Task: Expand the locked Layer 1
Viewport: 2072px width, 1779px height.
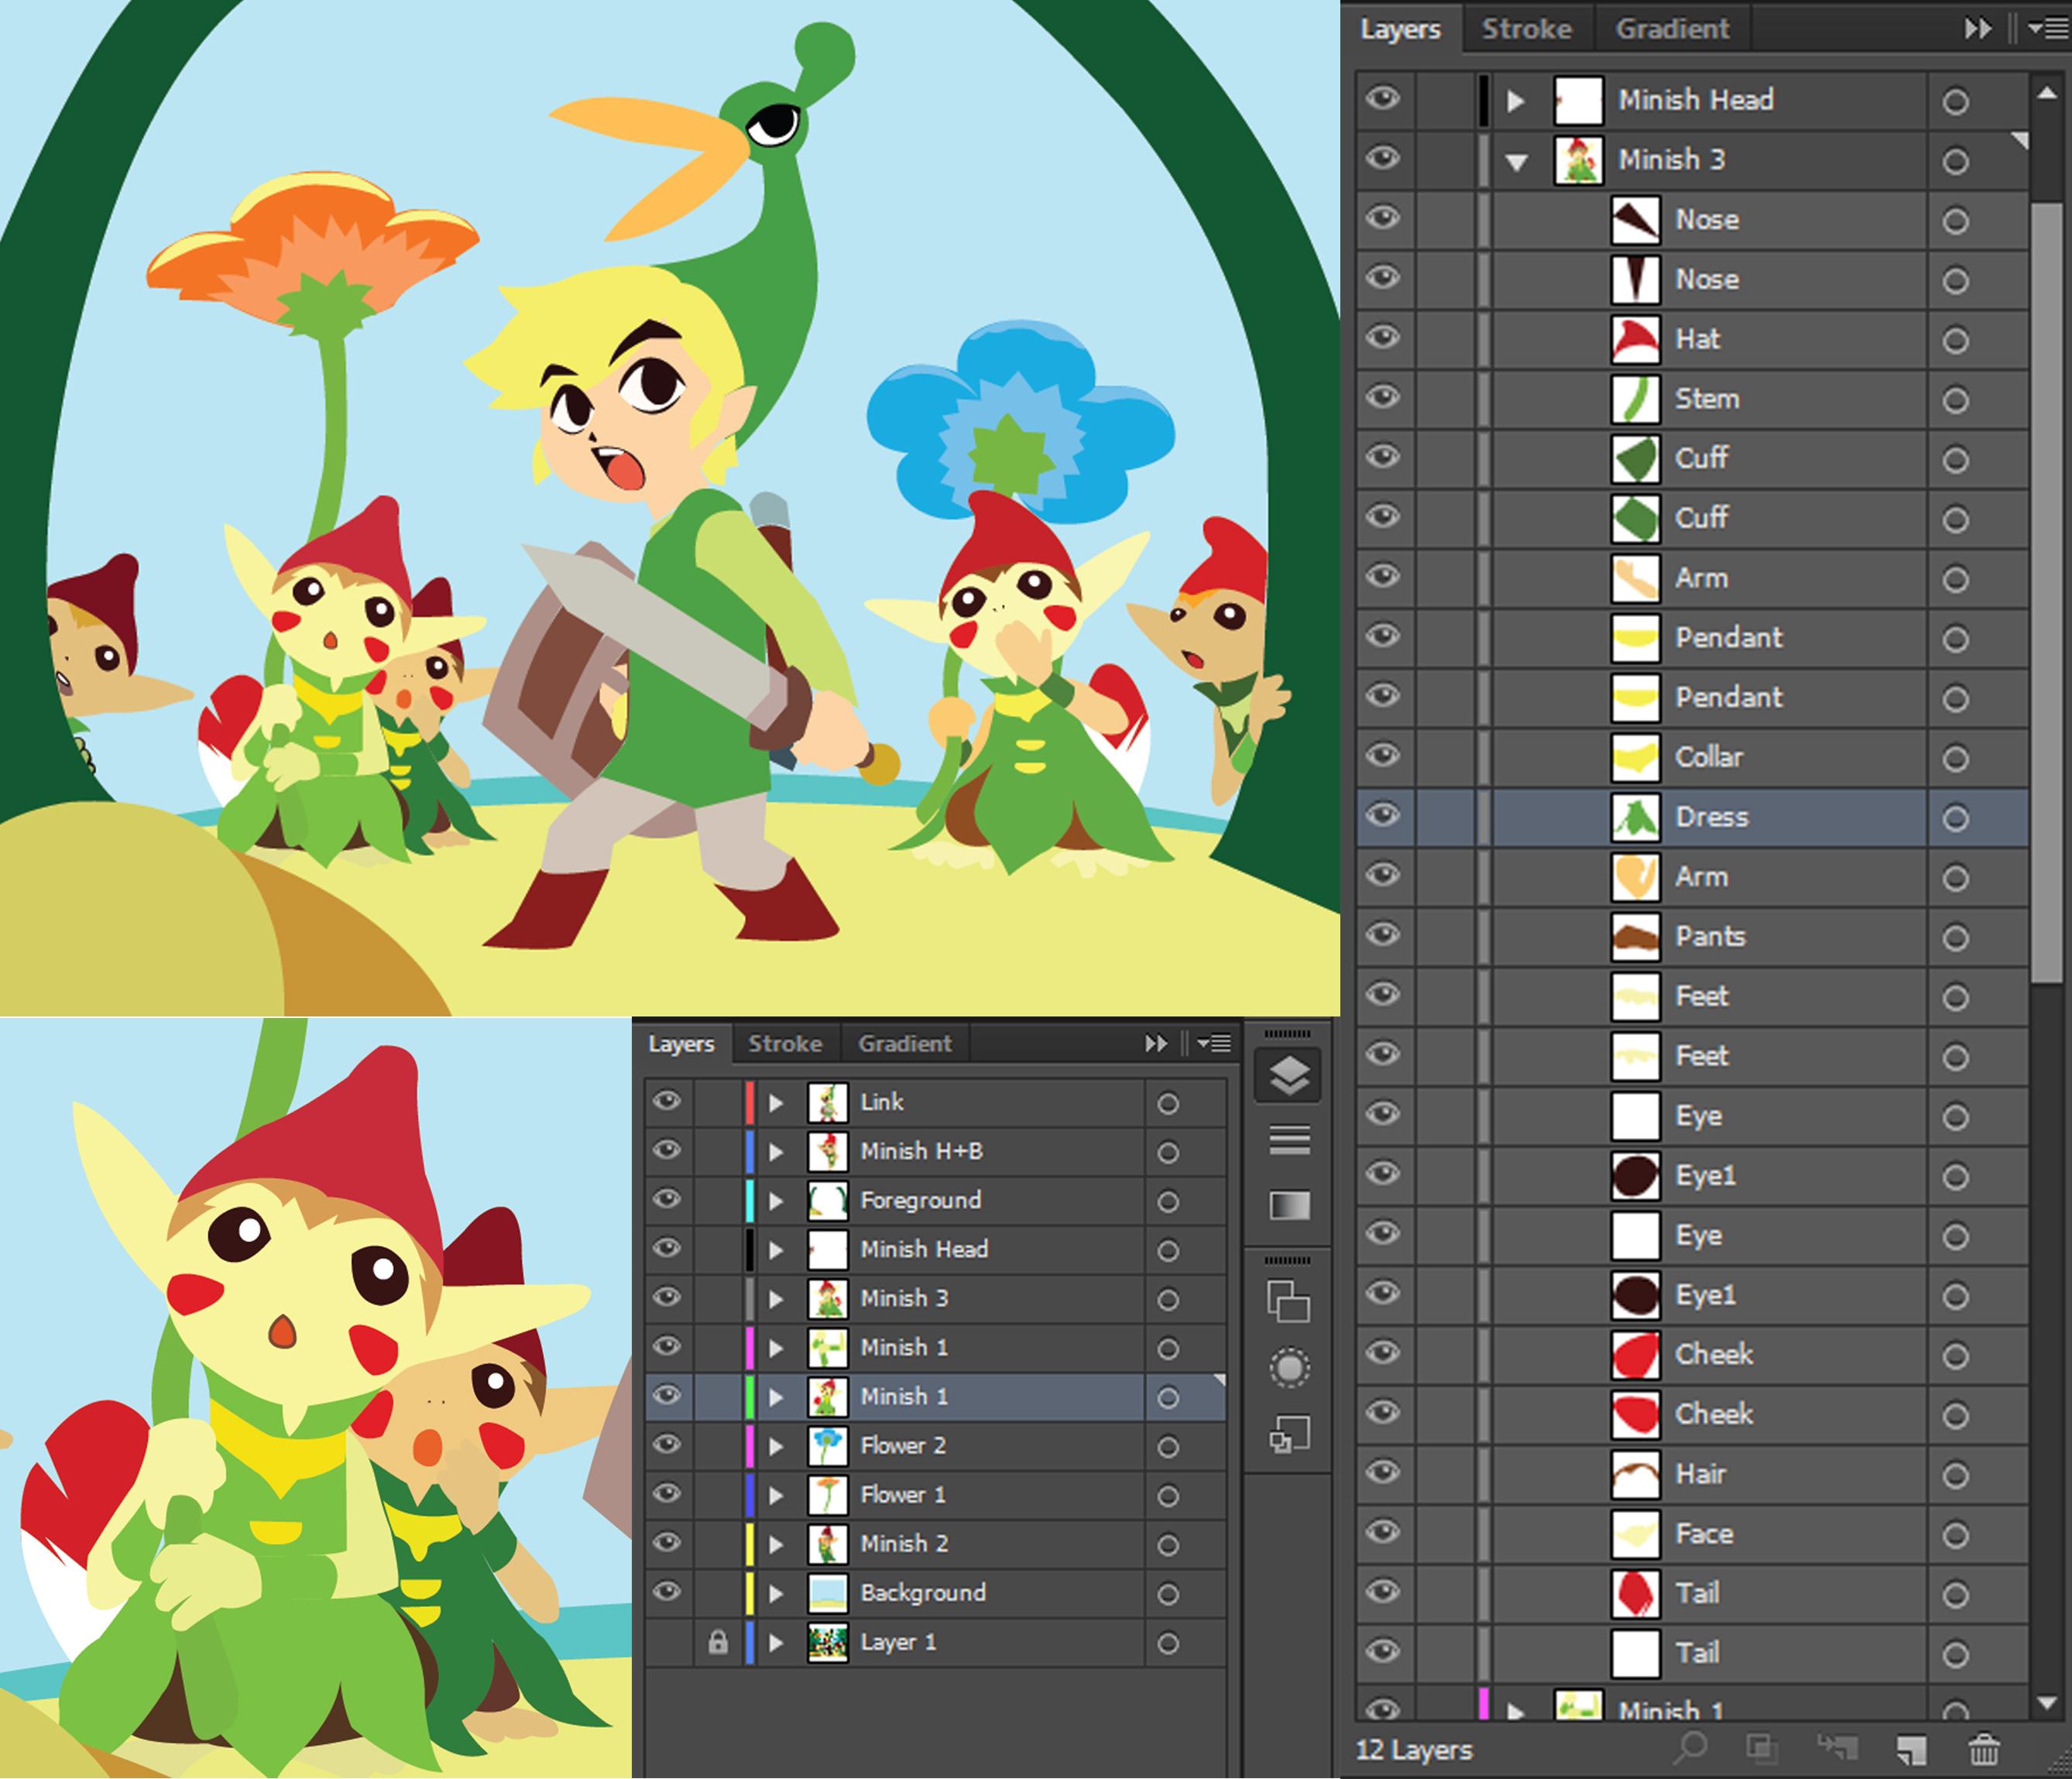Action: tap(776, 1642)
